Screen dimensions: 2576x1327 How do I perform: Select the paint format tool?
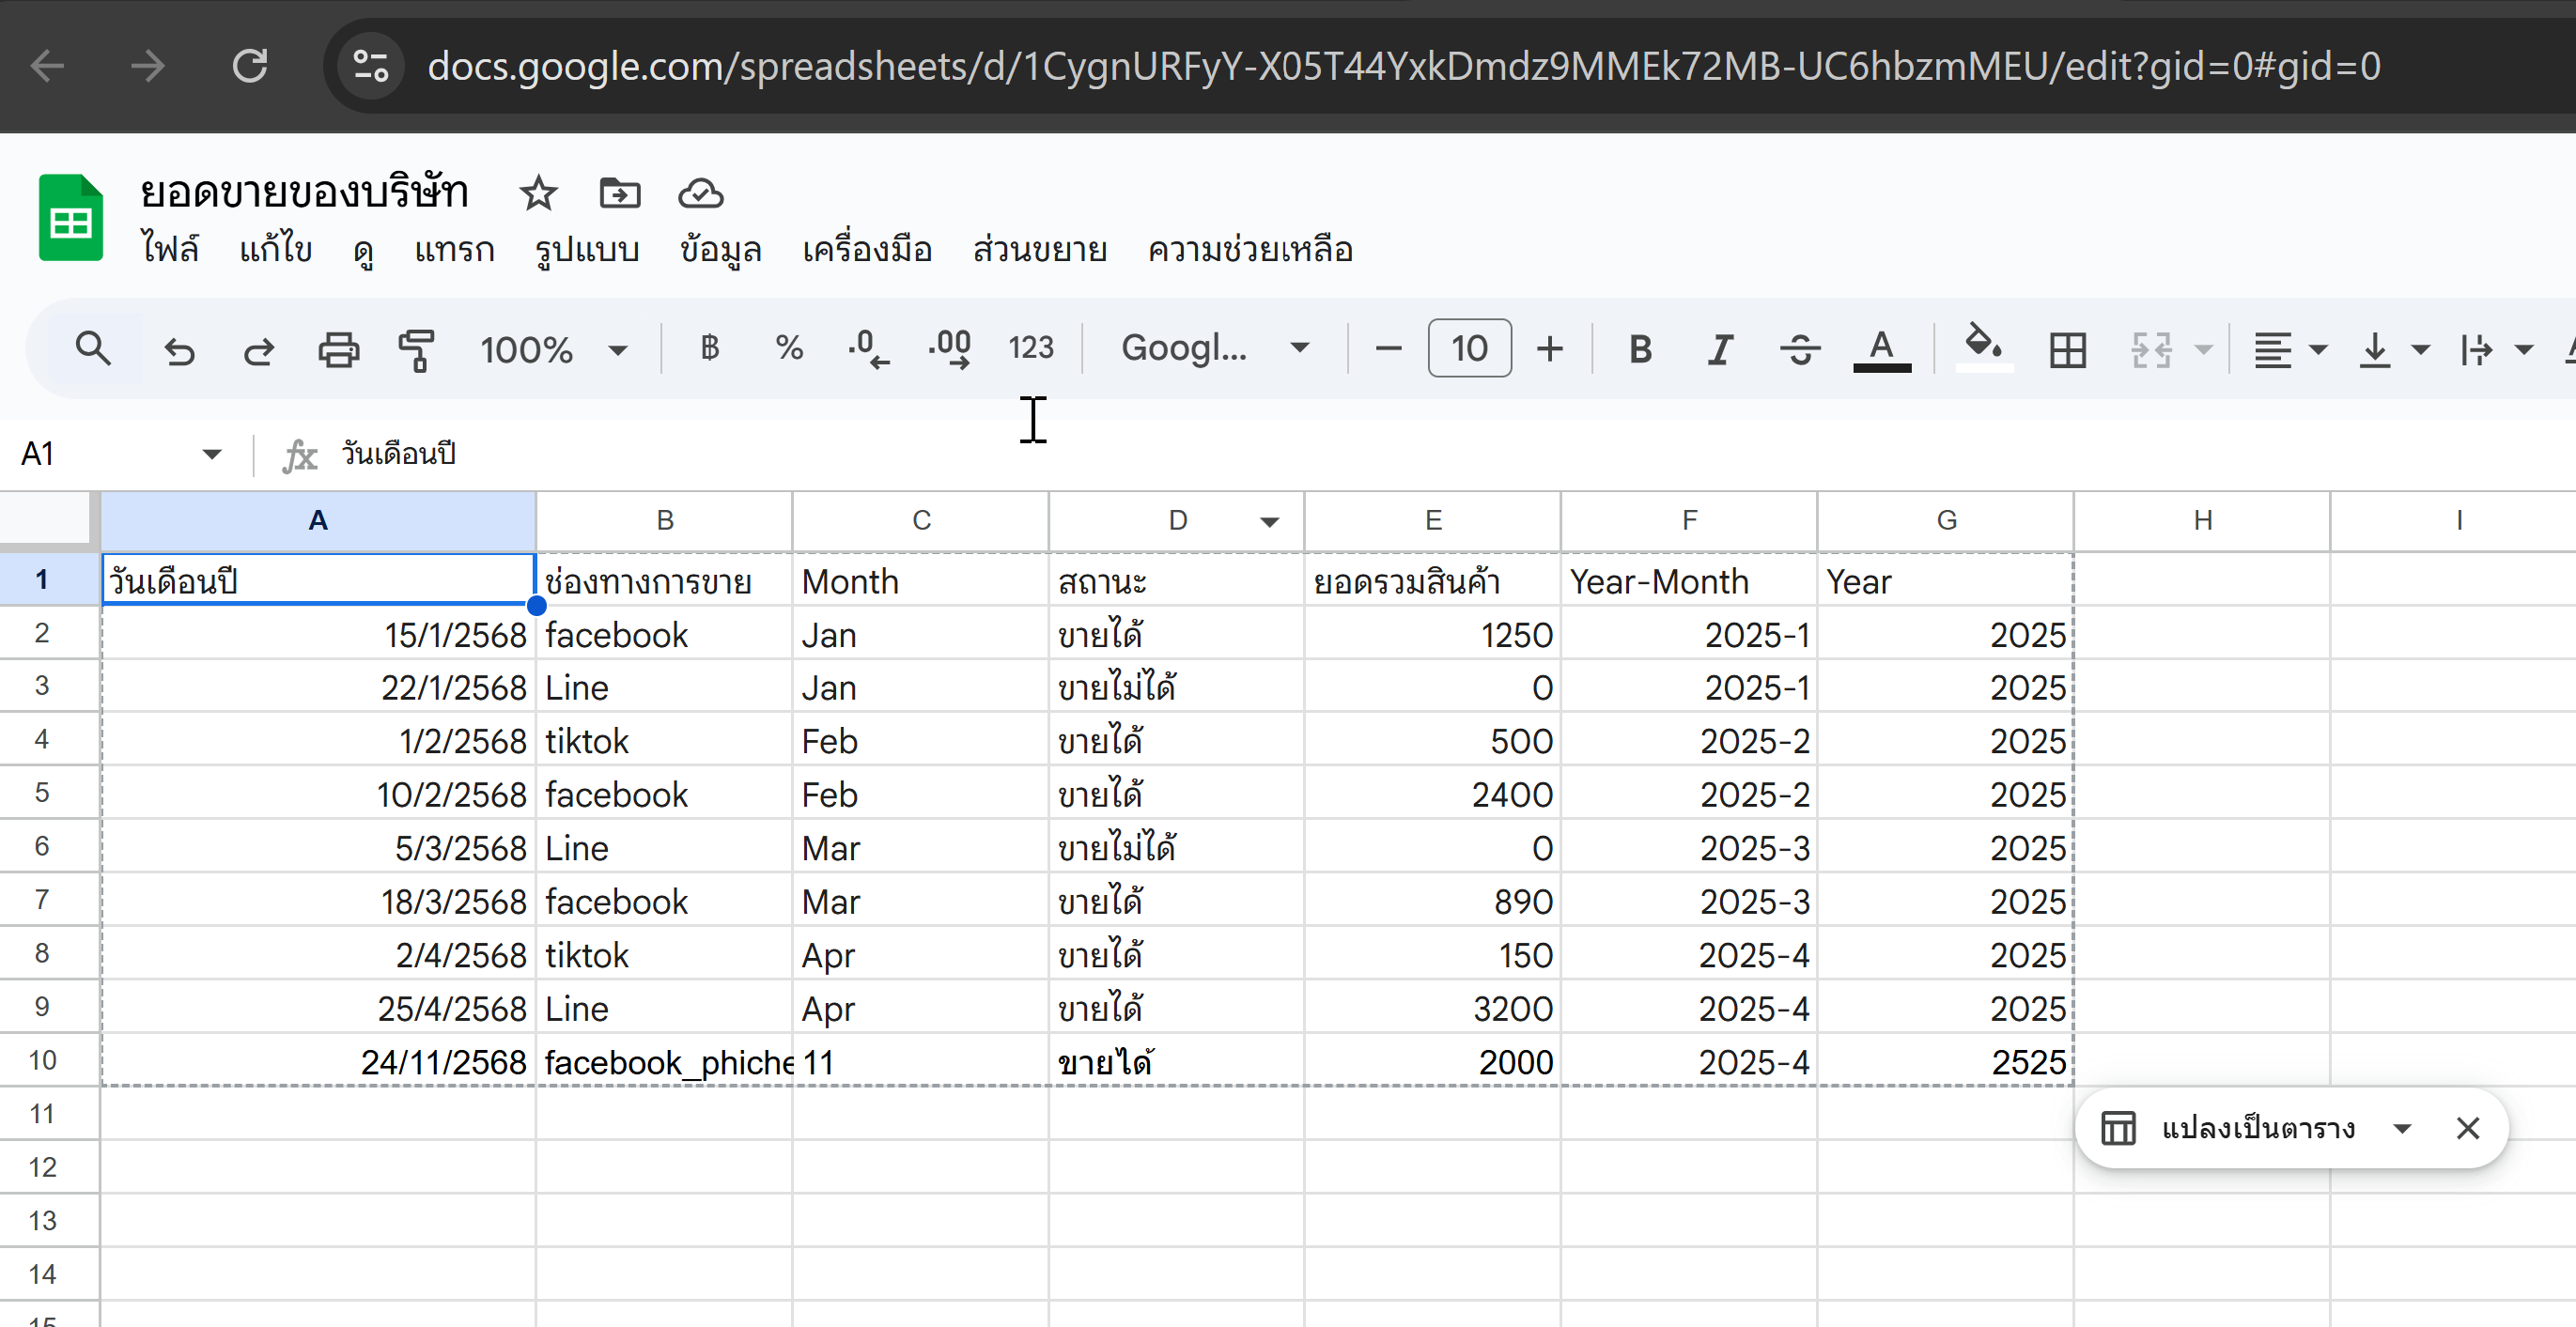(x=418, y=349)
